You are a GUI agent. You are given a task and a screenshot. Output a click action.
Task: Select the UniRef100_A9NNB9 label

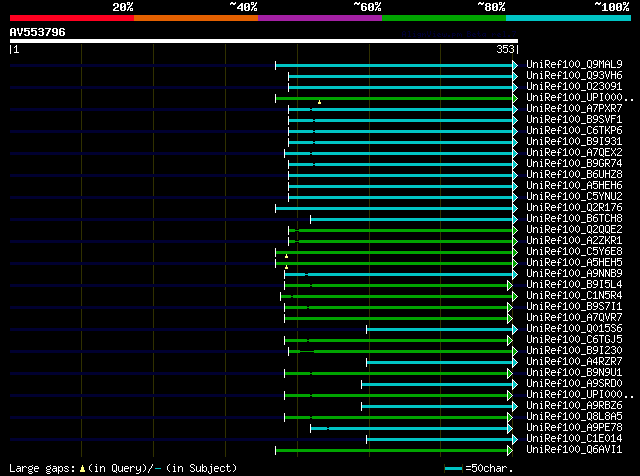(x=574, y=274)
